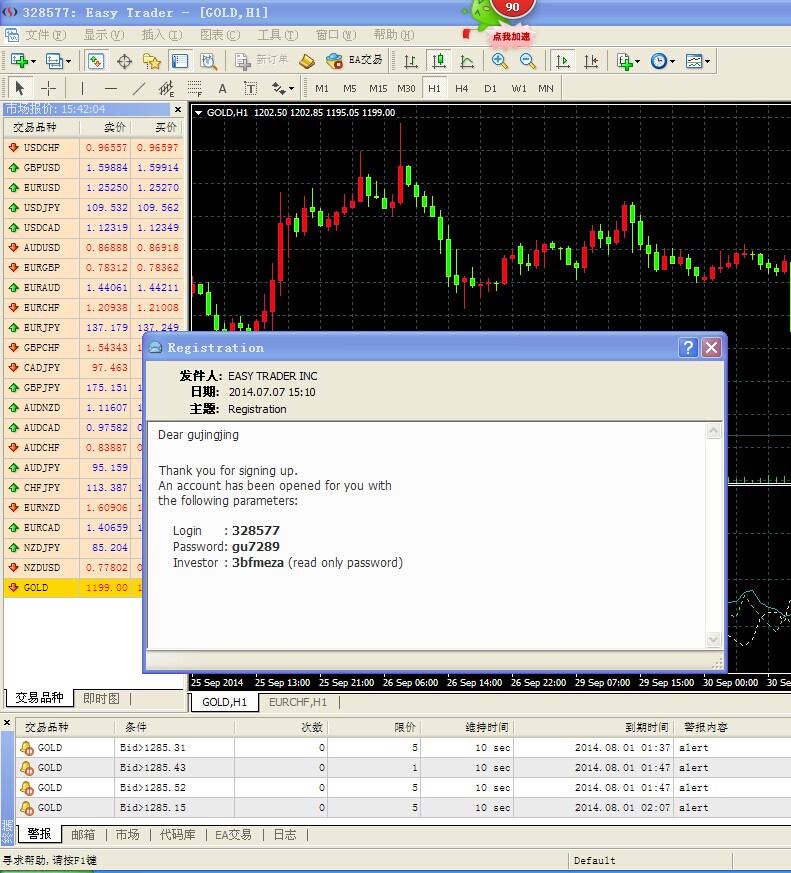Click the Registration dialog help button
The height and width of the screenshot is (873, 791).
[x=688, y=347]
